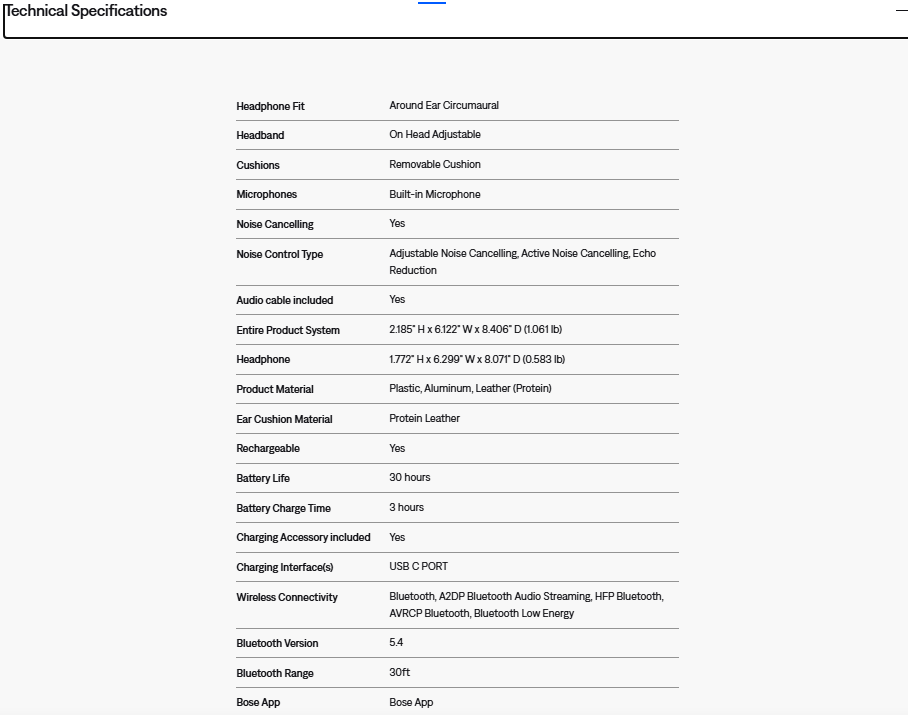
Task: Click the Built-in Microphone text
Action: click(x=434, y=194)
